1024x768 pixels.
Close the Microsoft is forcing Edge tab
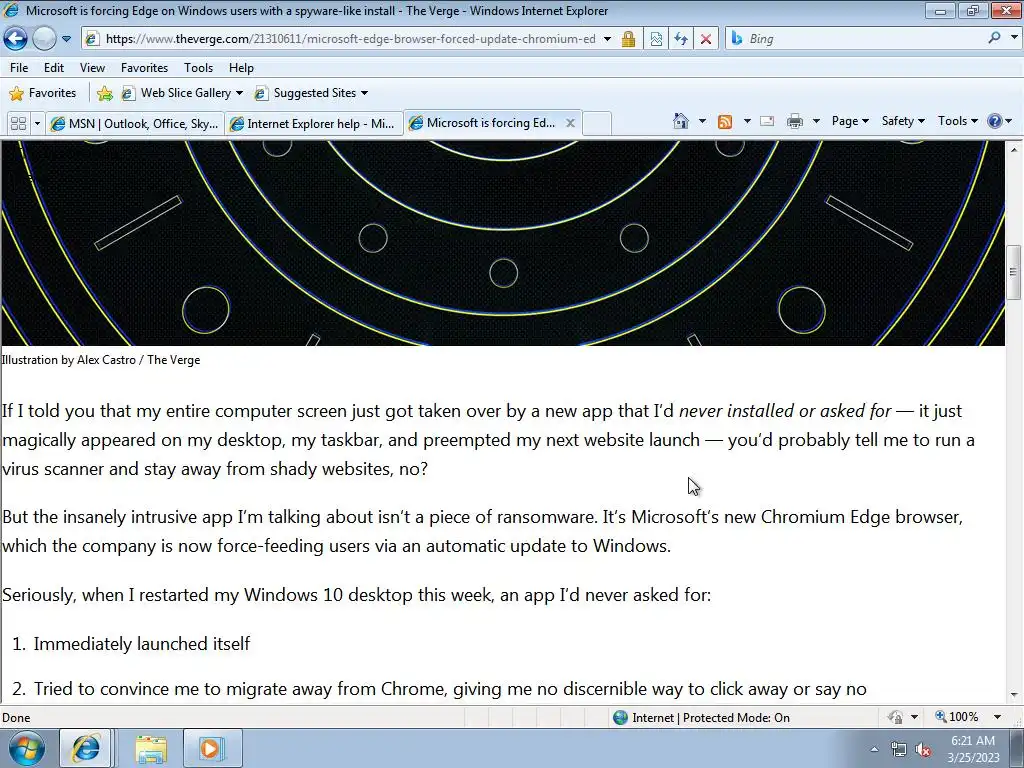pos(570,123)
